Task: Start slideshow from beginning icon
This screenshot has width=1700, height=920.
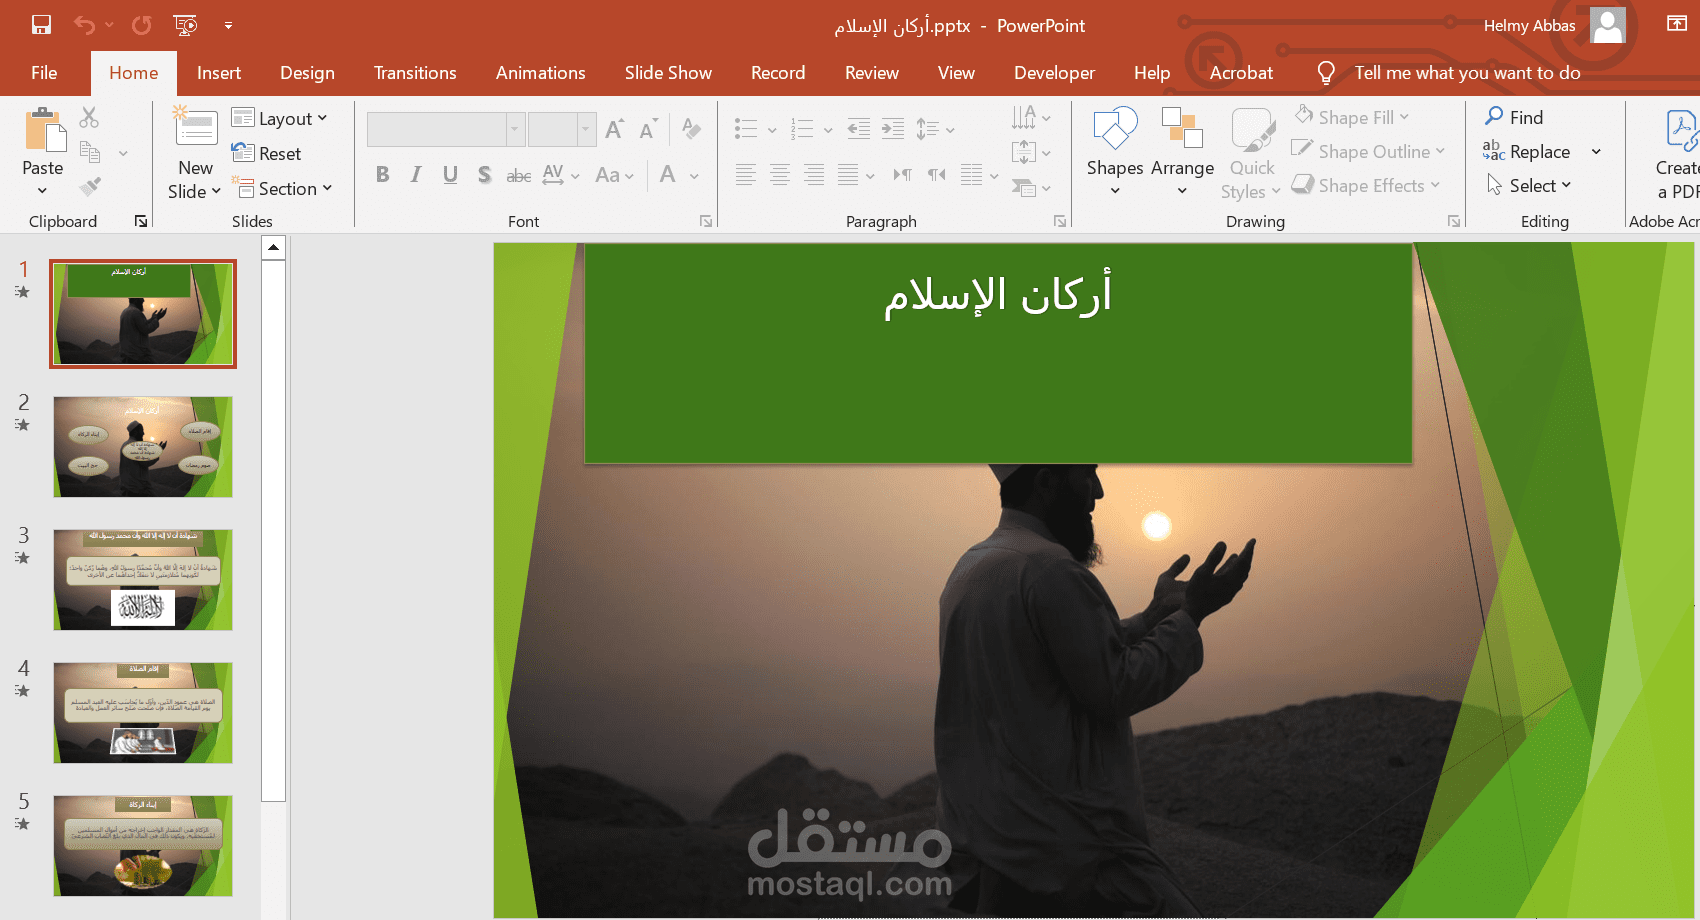Action: click(185, 25)
